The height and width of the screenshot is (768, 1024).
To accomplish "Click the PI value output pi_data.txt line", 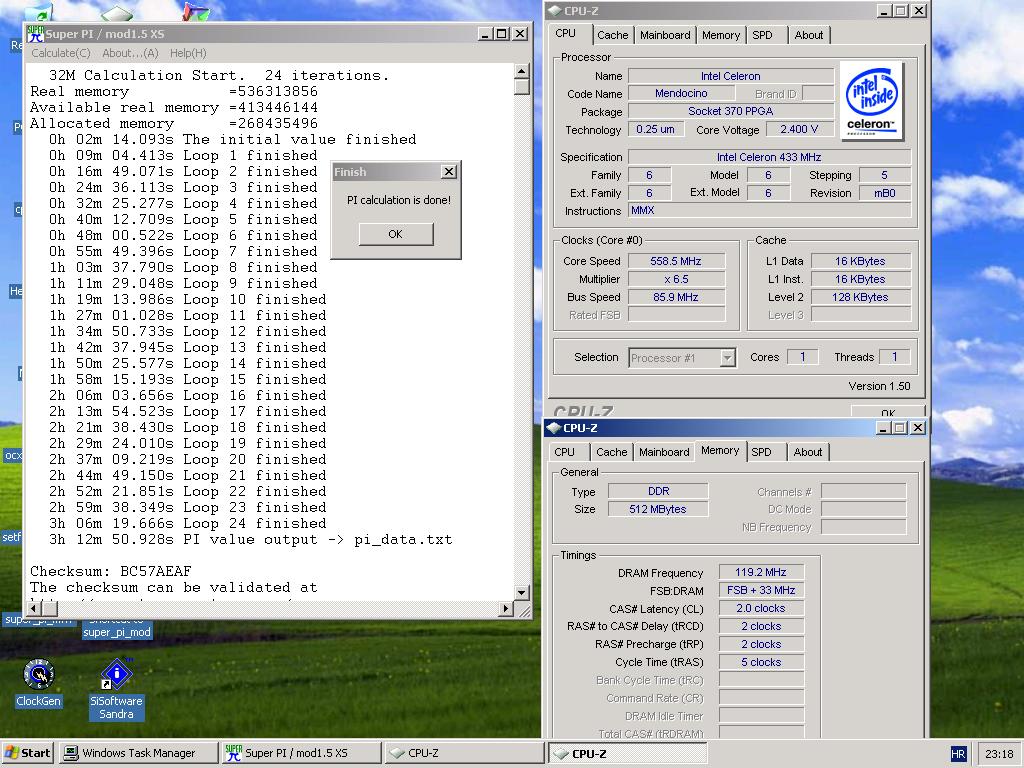I will [250, 539].
